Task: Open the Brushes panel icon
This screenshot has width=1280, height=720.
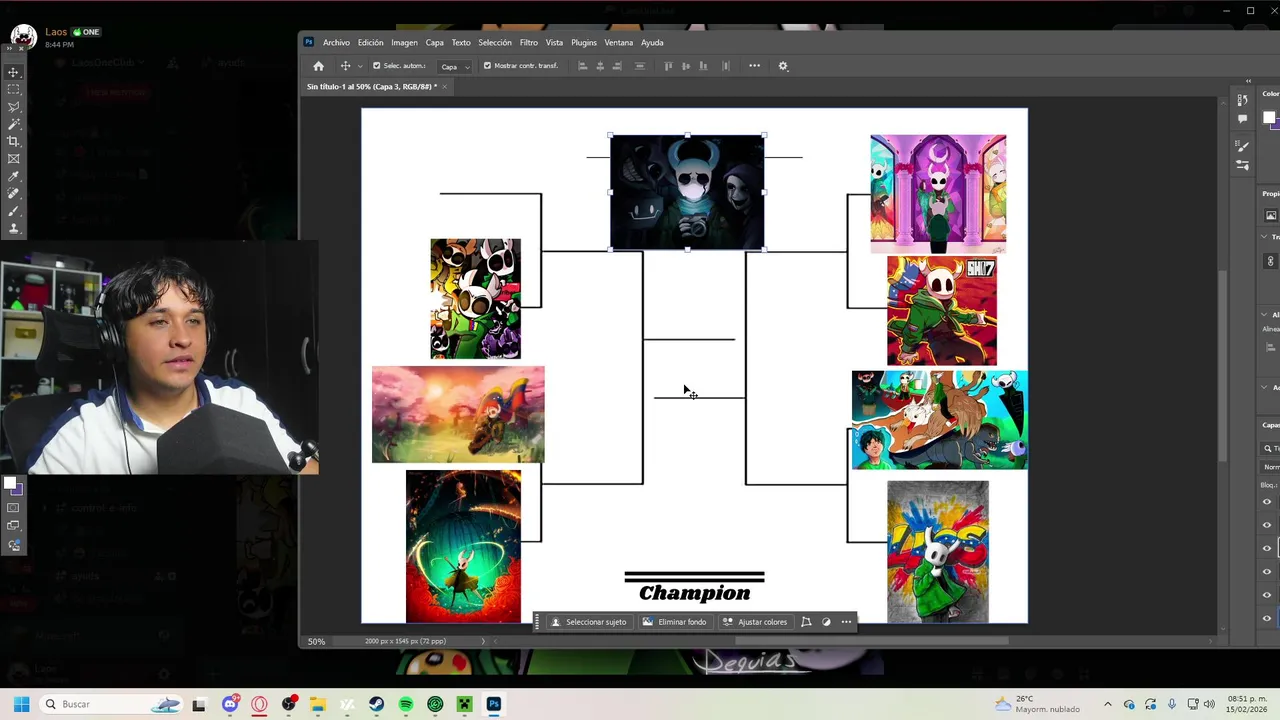Action: [1242, 147]
